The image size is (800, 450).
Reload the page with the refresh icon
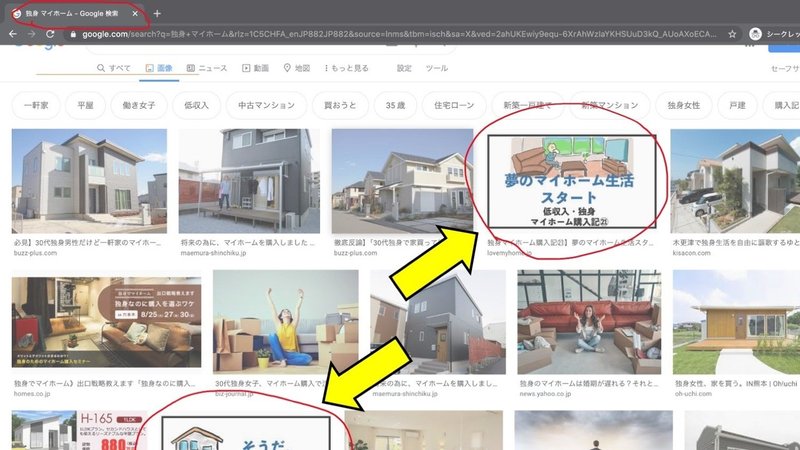(50, 34)
